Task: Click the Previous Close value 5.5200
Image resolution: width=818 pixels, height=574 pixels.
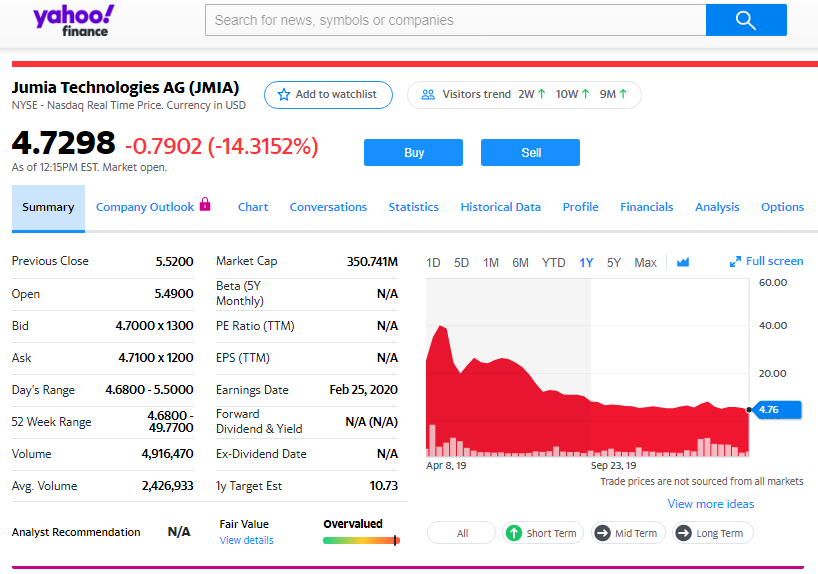Action: click(174, 261)
